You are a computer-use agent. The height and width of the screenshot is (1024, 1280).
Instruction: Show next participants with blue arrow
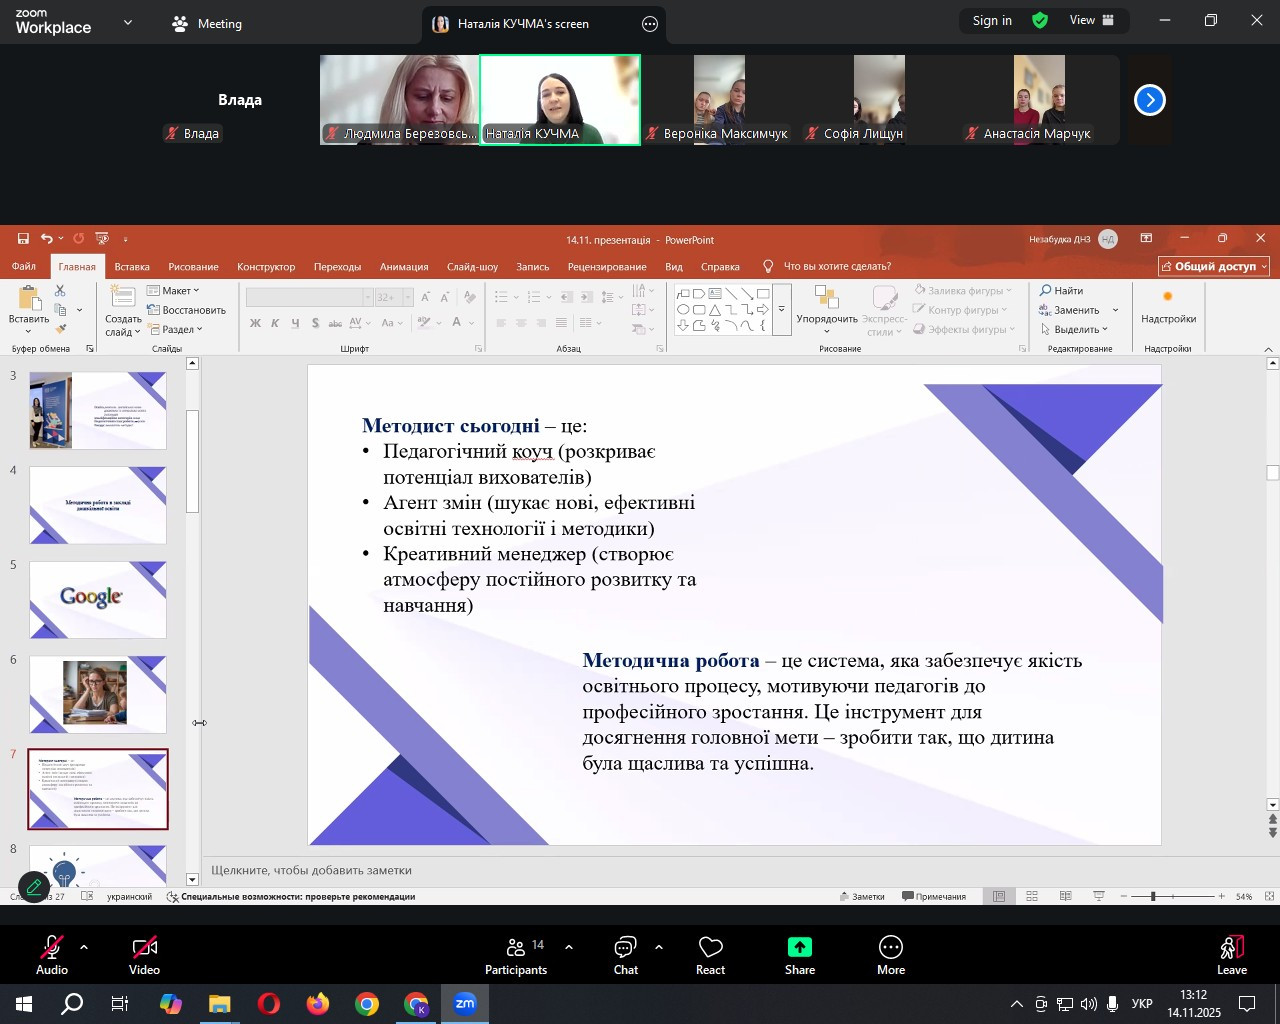coord(1150,100)
